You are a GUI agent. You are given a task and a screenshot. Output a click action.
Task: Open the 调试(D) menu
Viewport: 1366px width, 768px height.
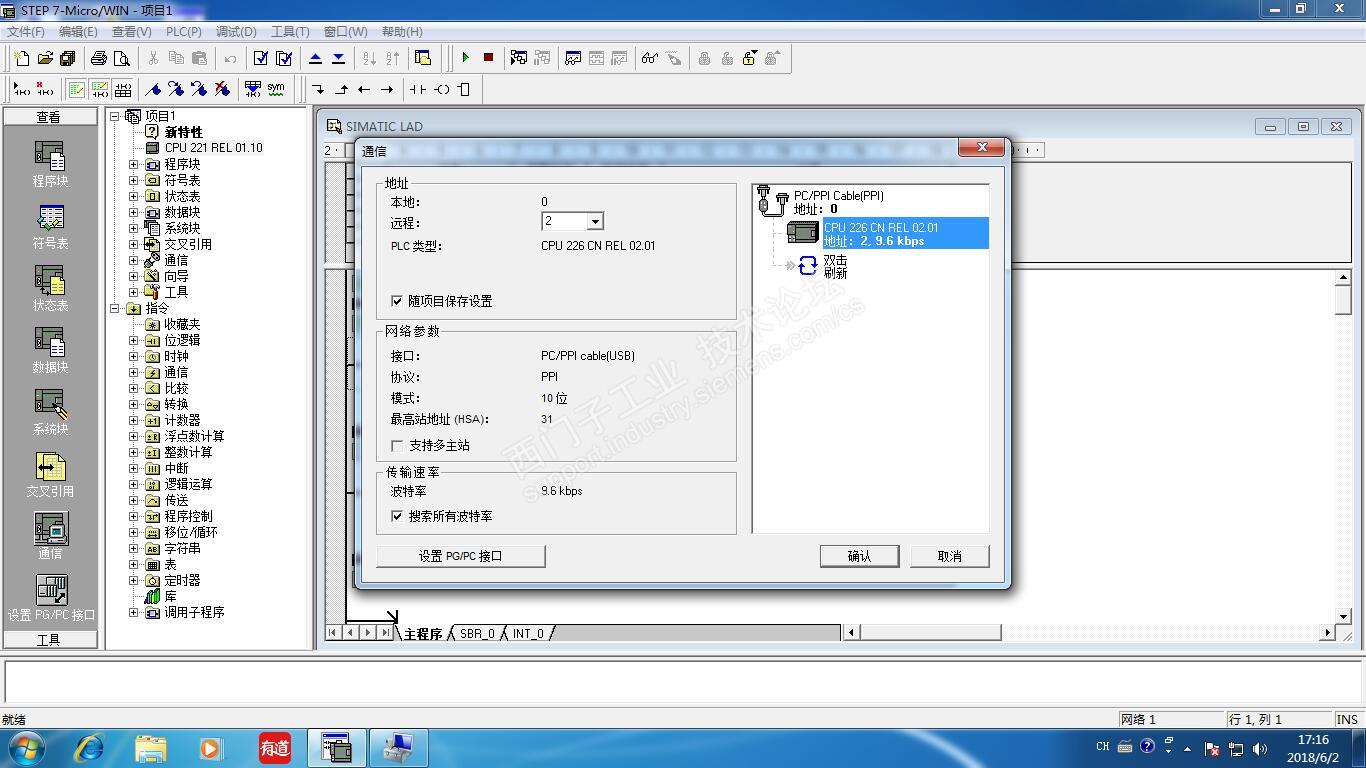236,32
